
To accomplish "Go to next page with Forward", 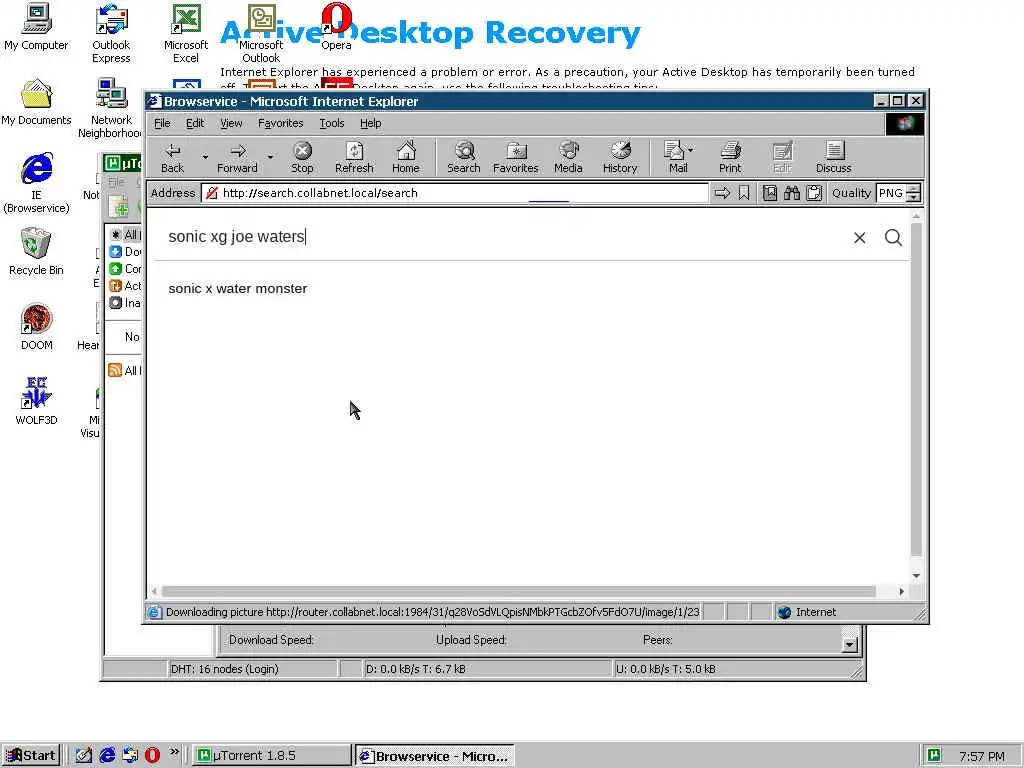I will point(238,158).
